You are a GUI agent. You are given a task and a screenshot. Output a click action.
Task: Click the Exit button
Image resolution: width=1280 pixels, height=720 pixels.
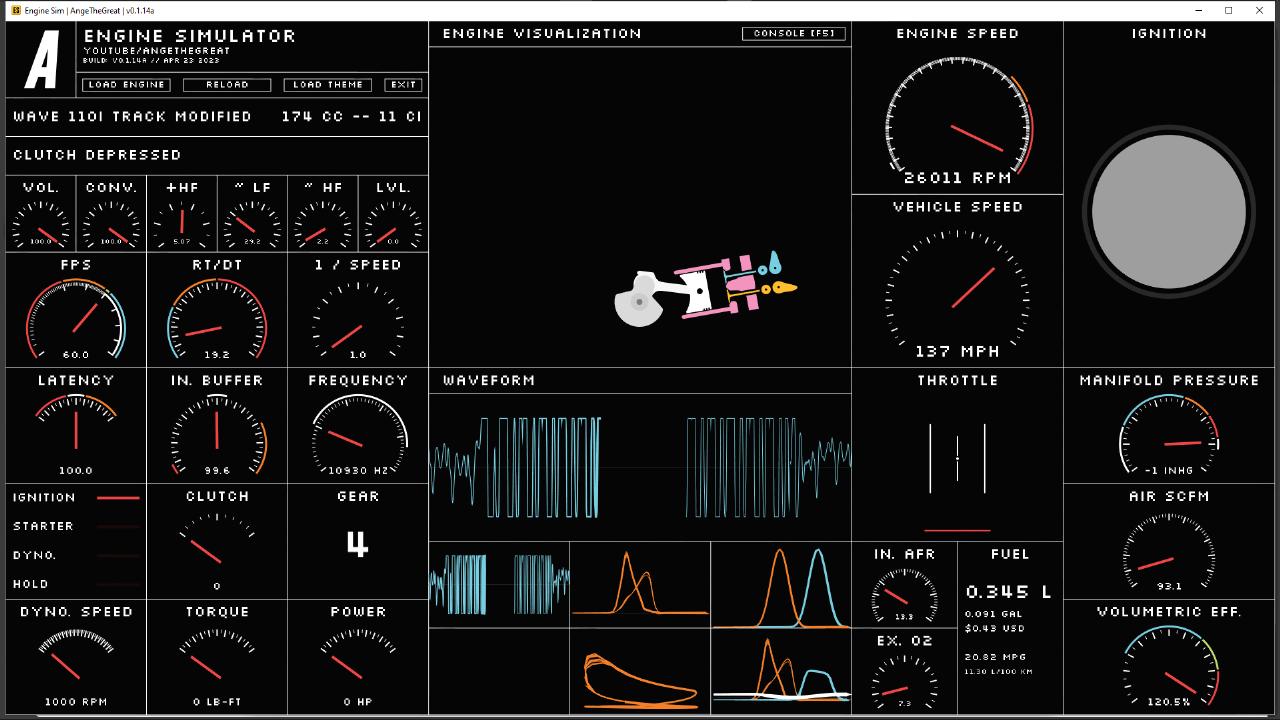[x=403, y=85]
